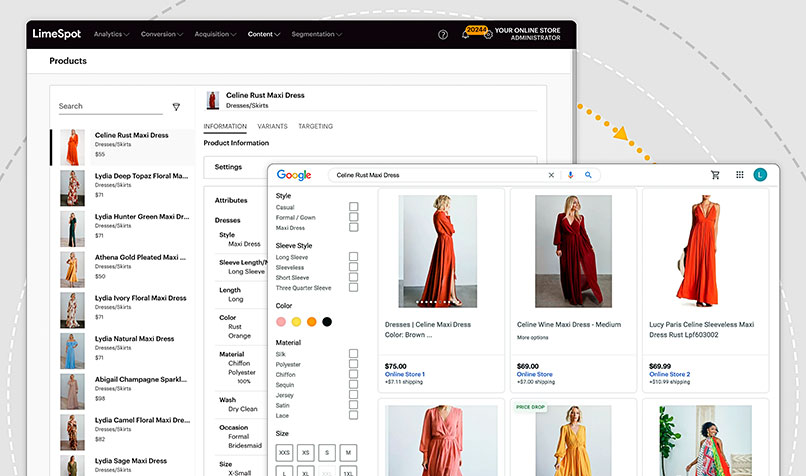Switch to the Variants tab

click(272, 126)
